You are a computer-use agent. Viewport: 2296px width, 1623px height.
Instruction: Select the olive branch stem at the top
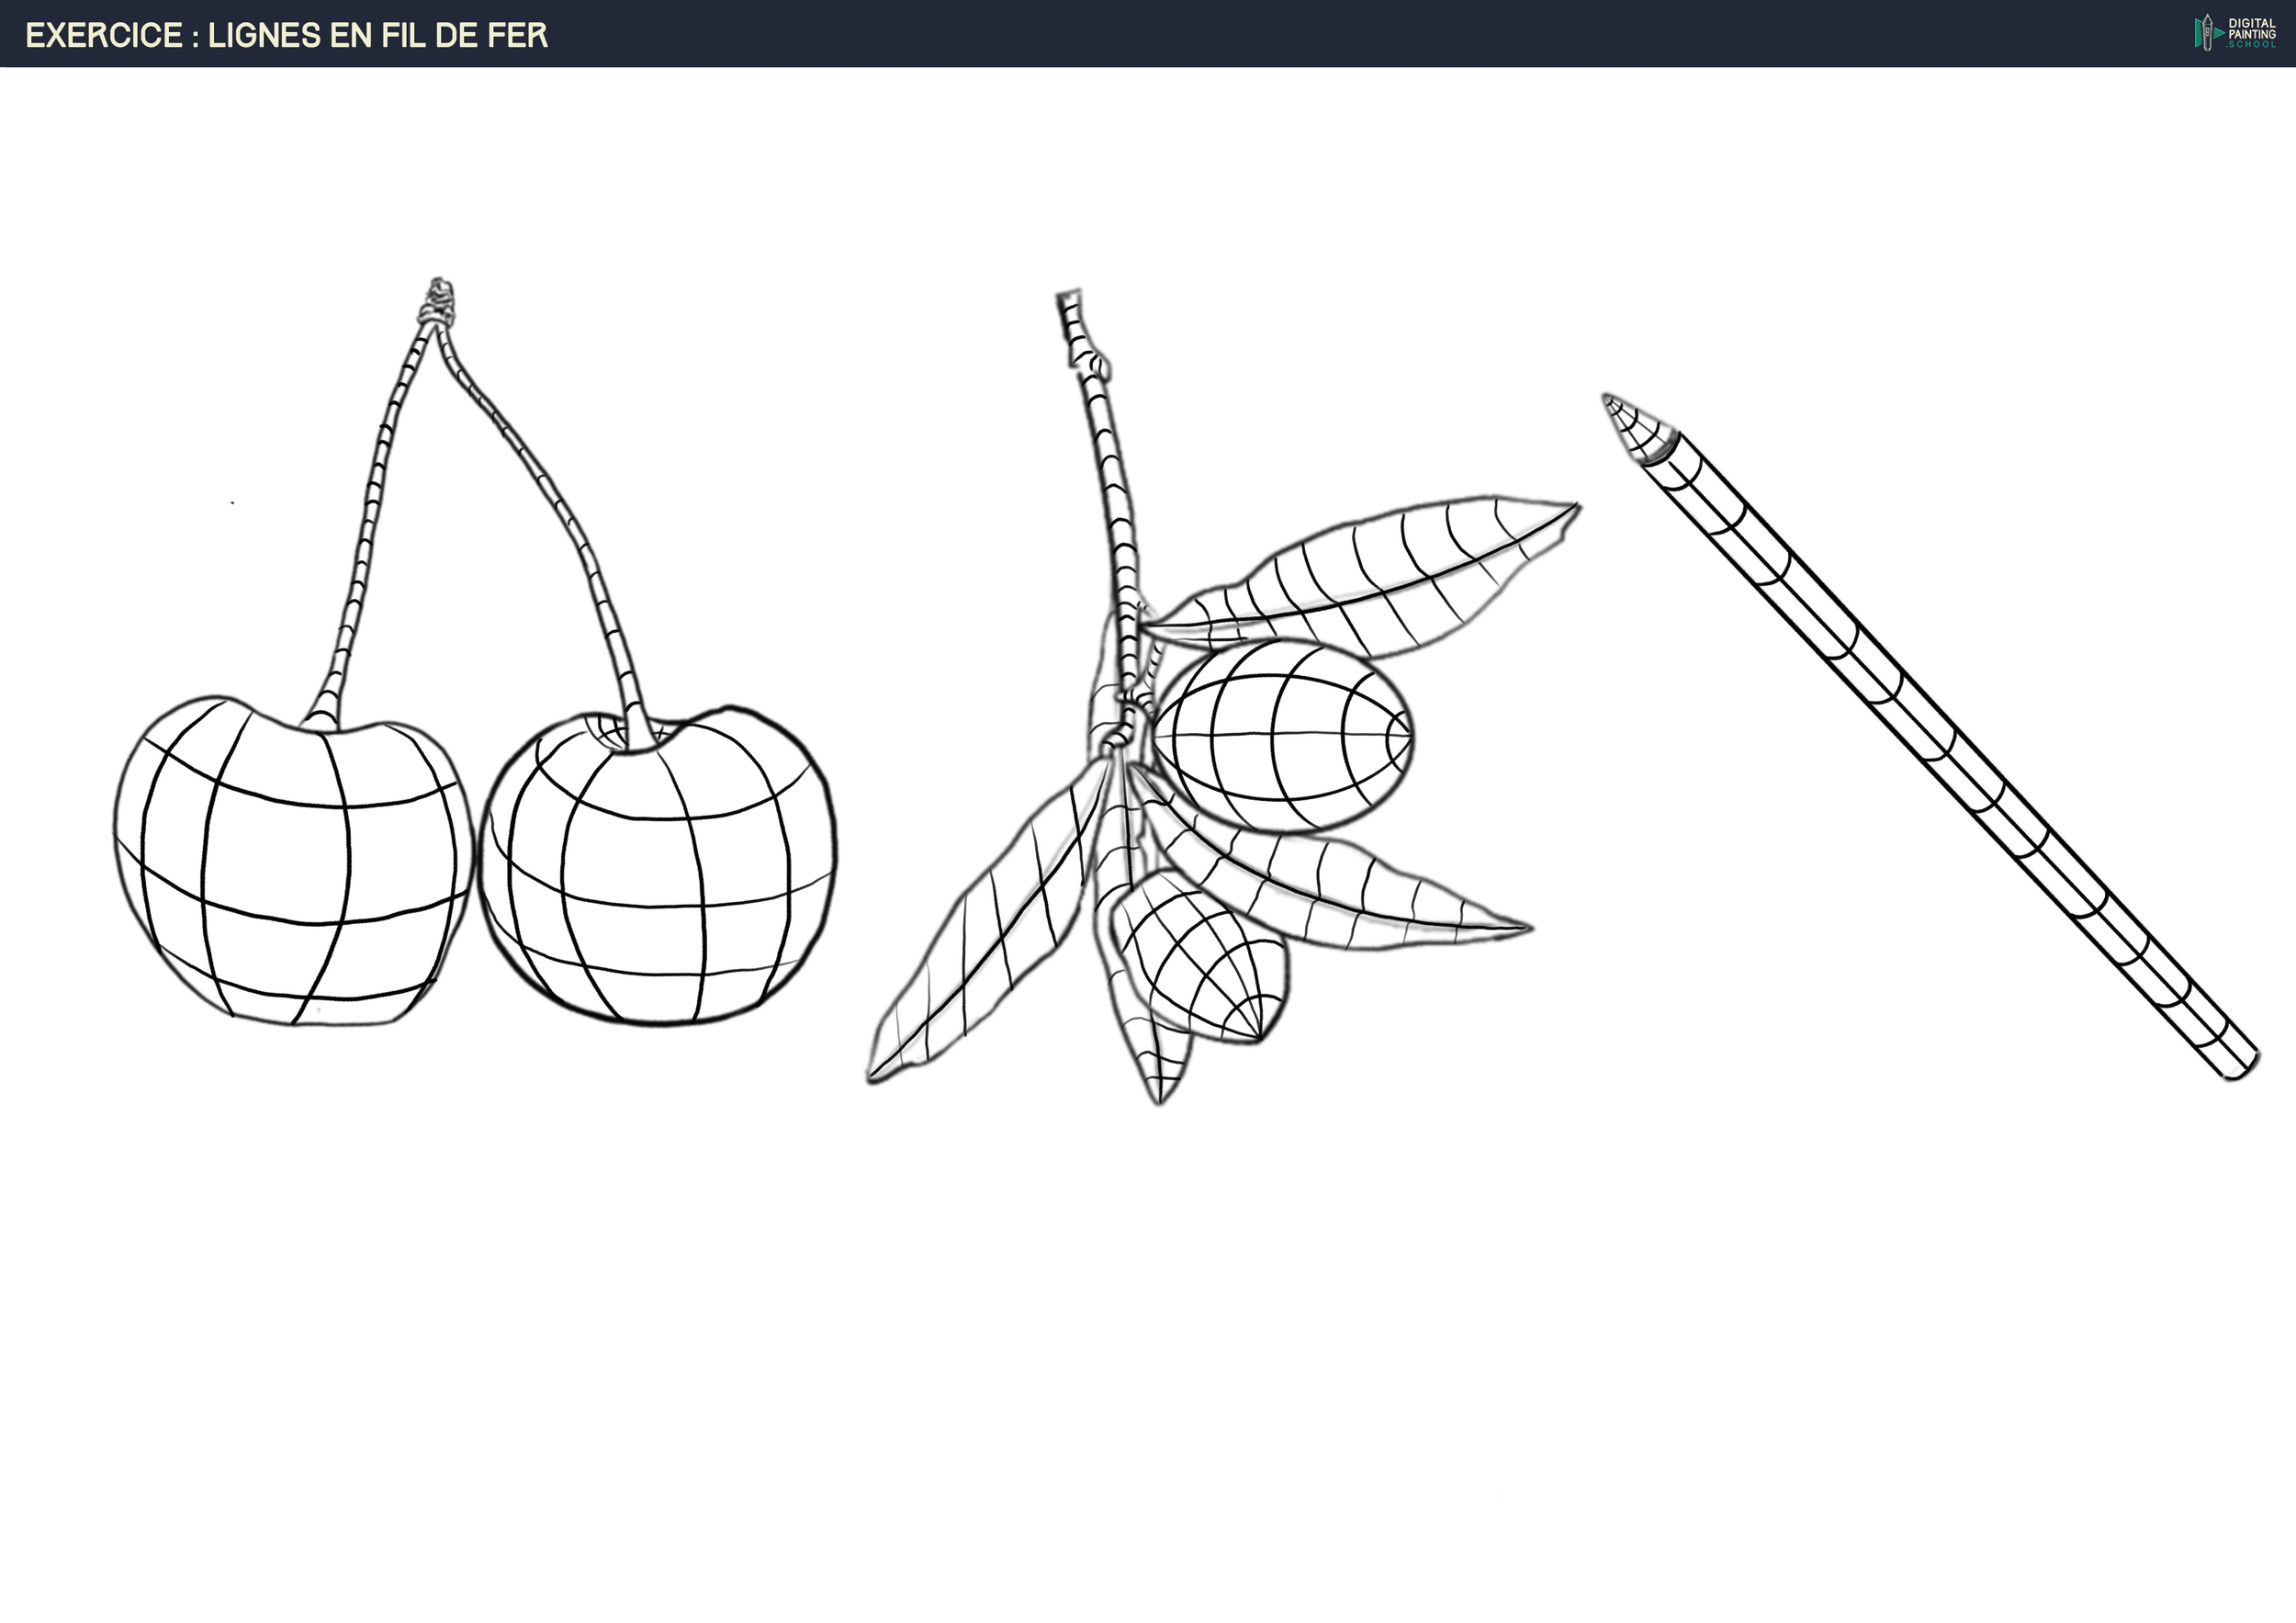[1100, 430]
